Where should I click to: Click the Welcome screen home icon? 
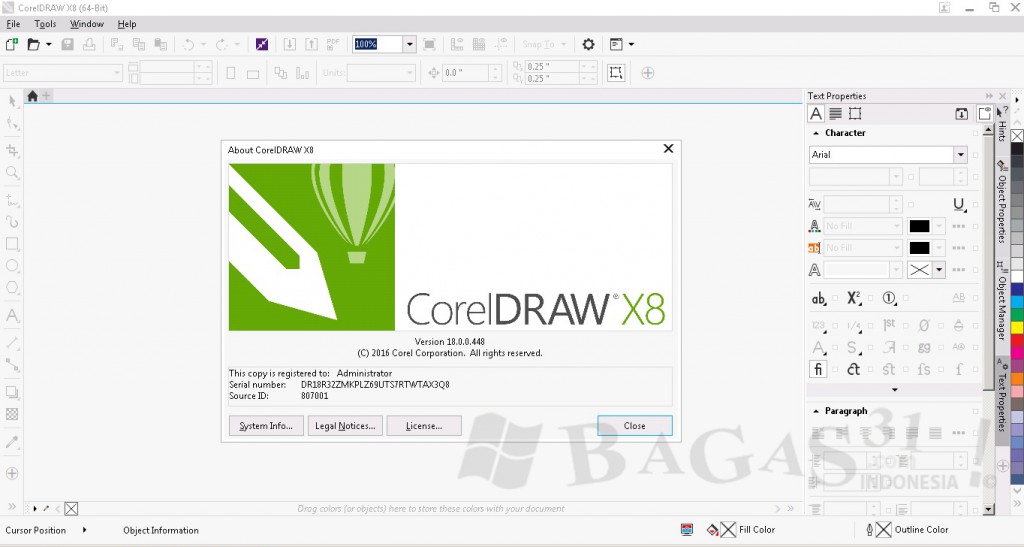[32, 96]
